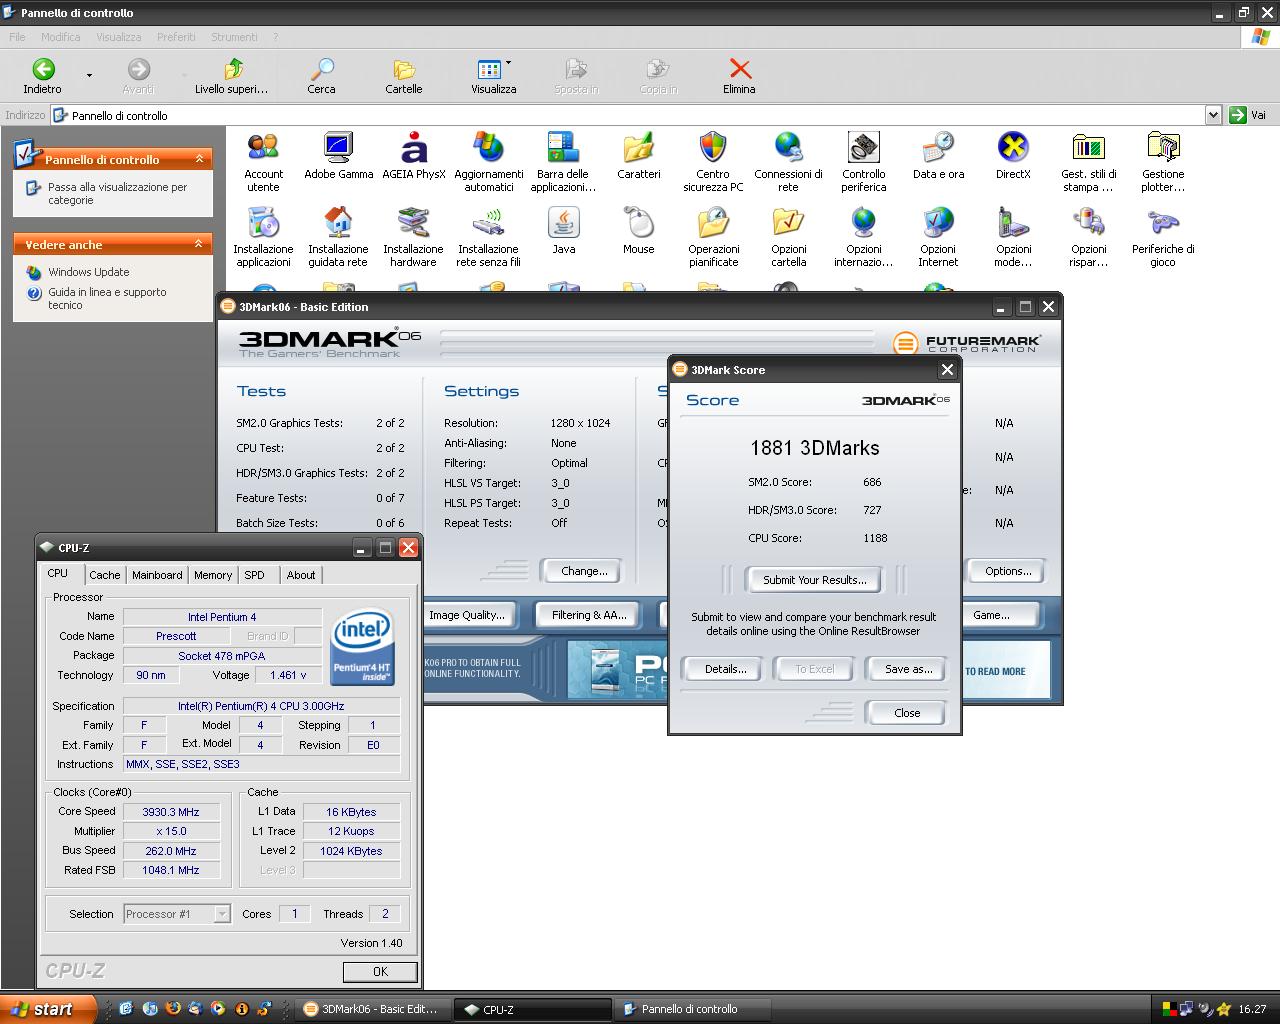Click OK button in CPU-Z
The height and width of the screenshot is (1024, 1280).
[x=380, y=972]
